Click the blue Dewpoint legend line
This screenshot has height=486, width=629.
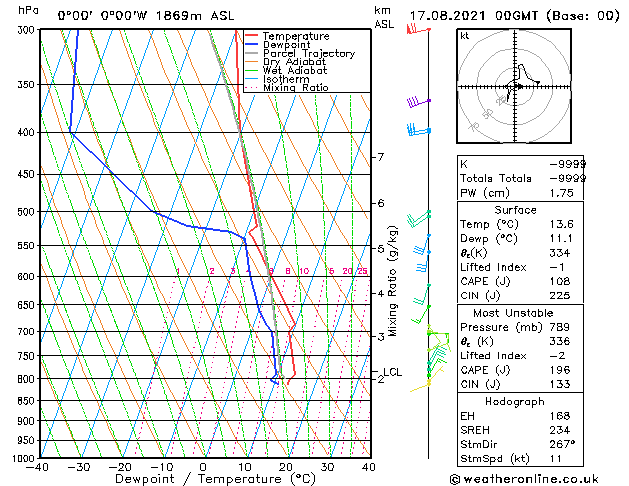(x=251, y=44)
